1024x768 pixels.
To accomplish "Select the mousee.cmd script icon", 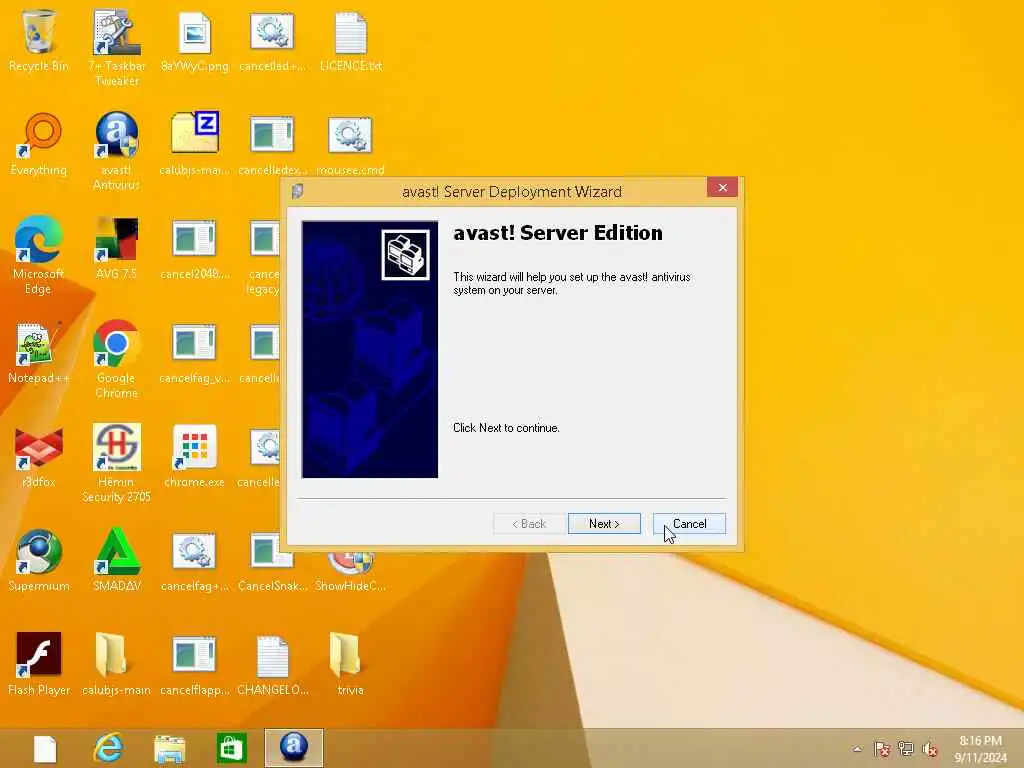I will pyautogui.click(x=351, y=144).
